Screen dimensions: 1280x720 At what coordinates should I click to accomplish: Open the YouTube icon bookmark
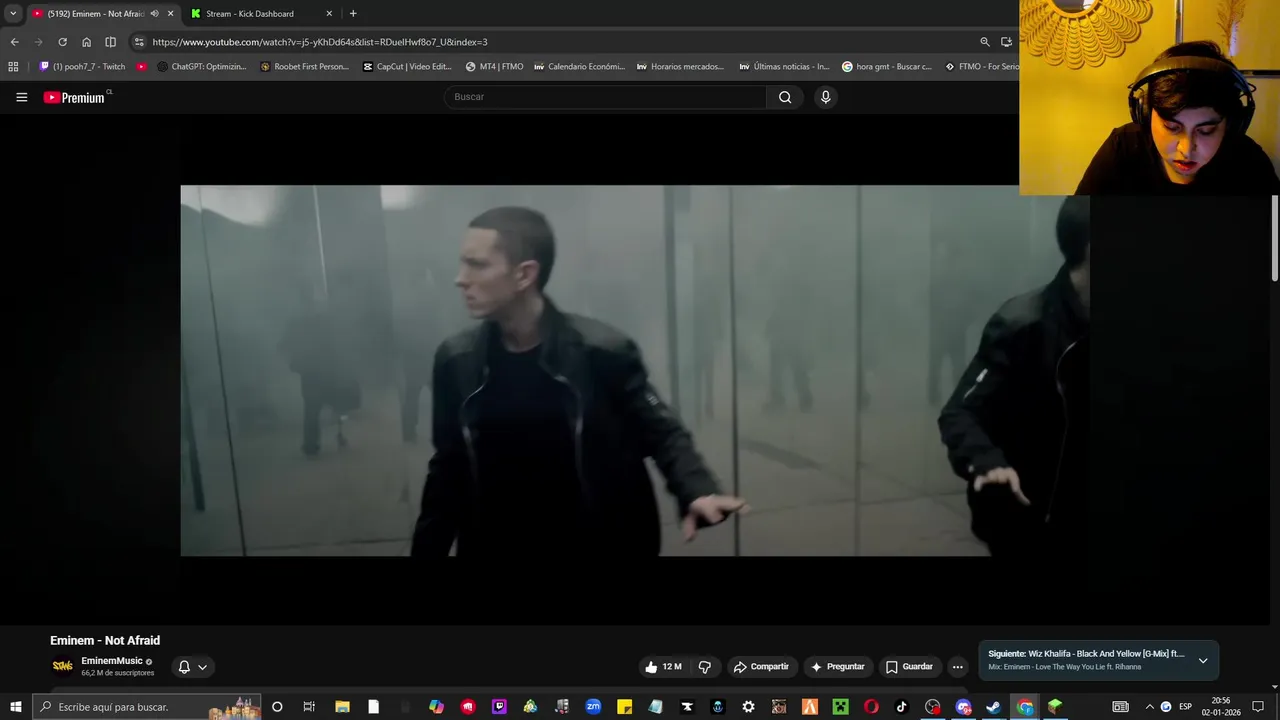pyautogui.click(x=142, y=67)
